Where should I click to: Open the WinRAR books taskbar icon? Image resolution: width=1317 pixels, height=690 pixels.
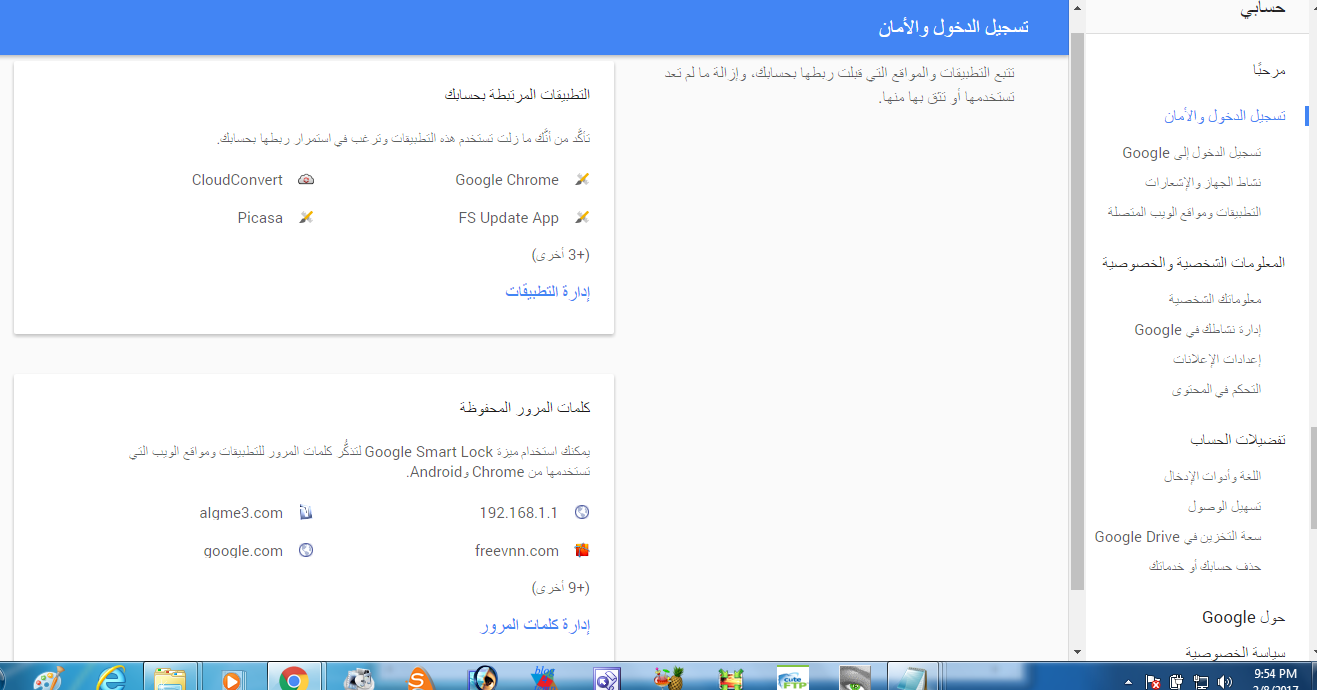tap(731, 678)
